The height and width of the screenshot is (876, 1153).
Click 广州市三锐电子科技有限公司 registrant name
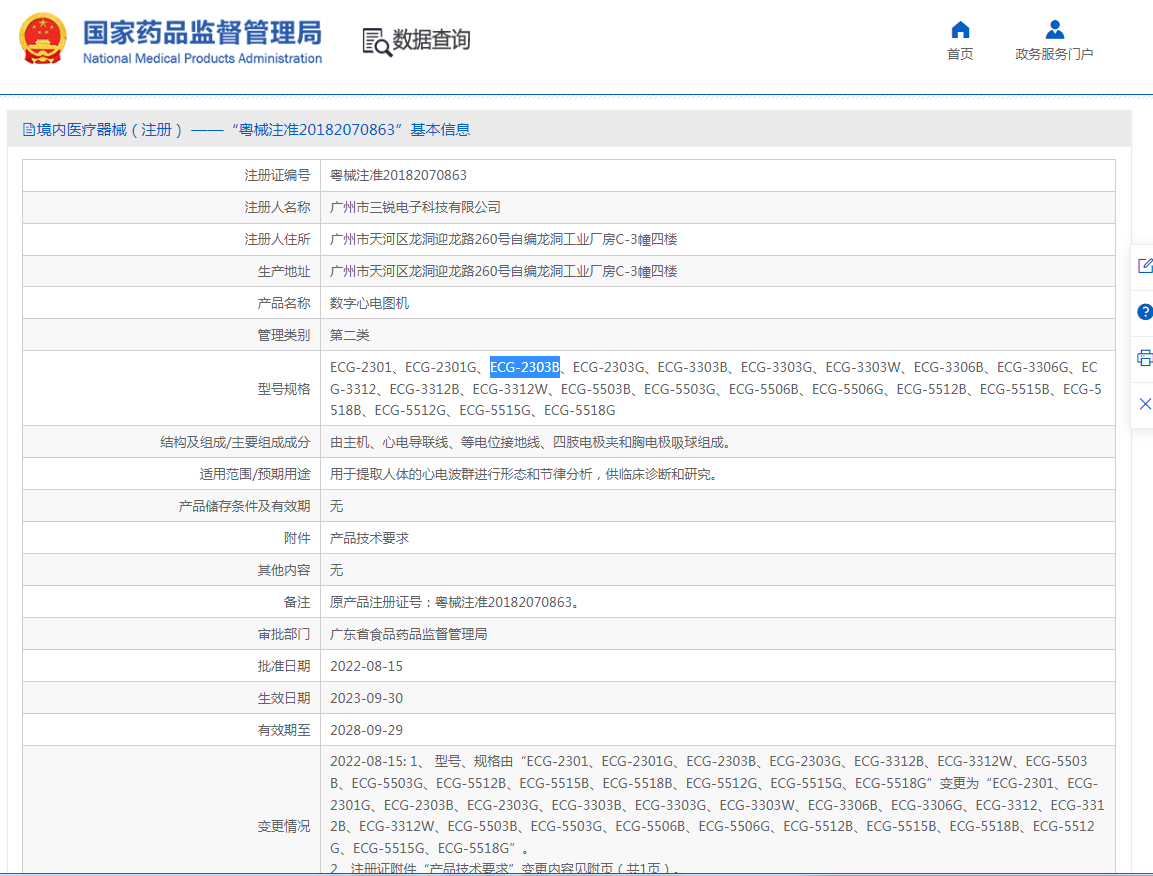tap(415, 207)
